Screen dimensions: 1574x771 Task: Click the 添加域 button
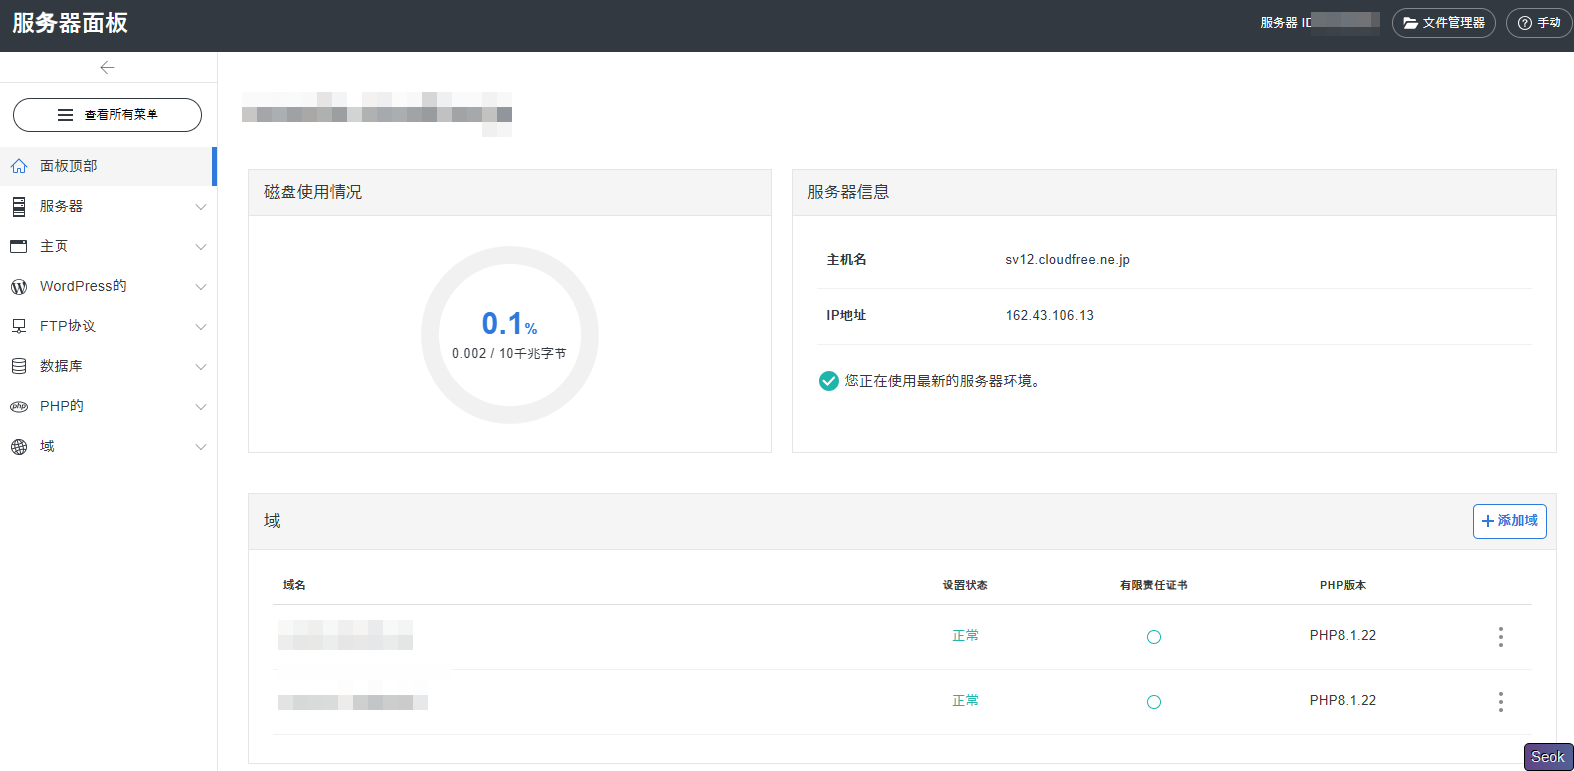pos(1509,521)
